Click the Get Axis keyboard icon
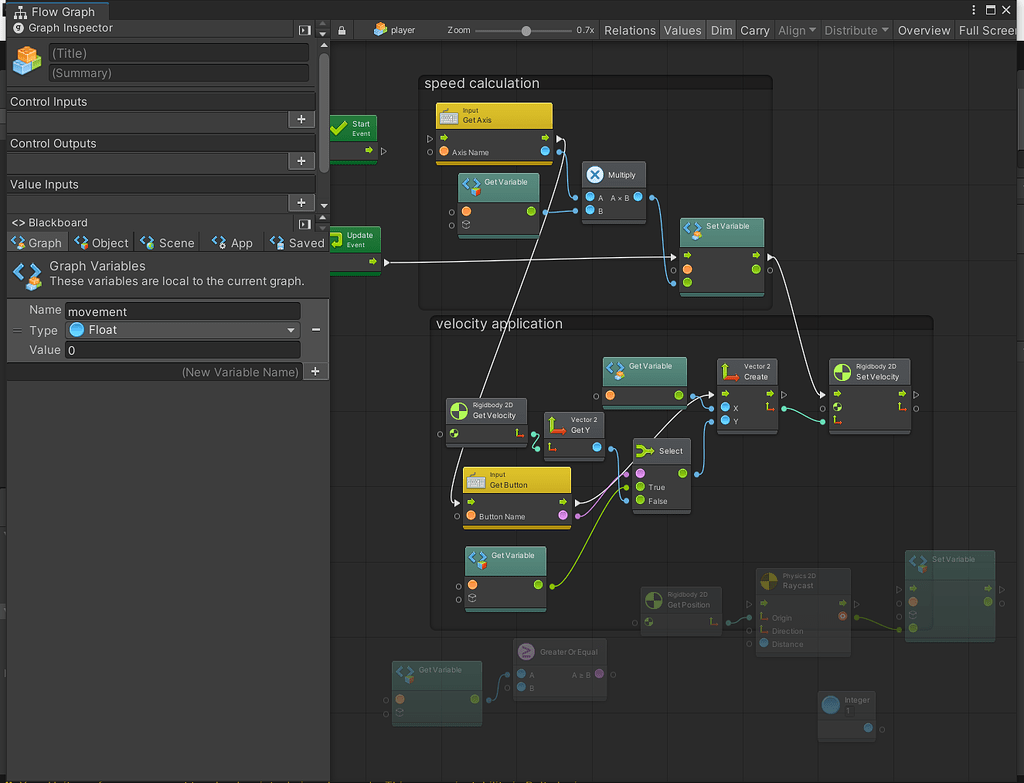Screen dimensions: 1024x783 click(x=449, y=116)
